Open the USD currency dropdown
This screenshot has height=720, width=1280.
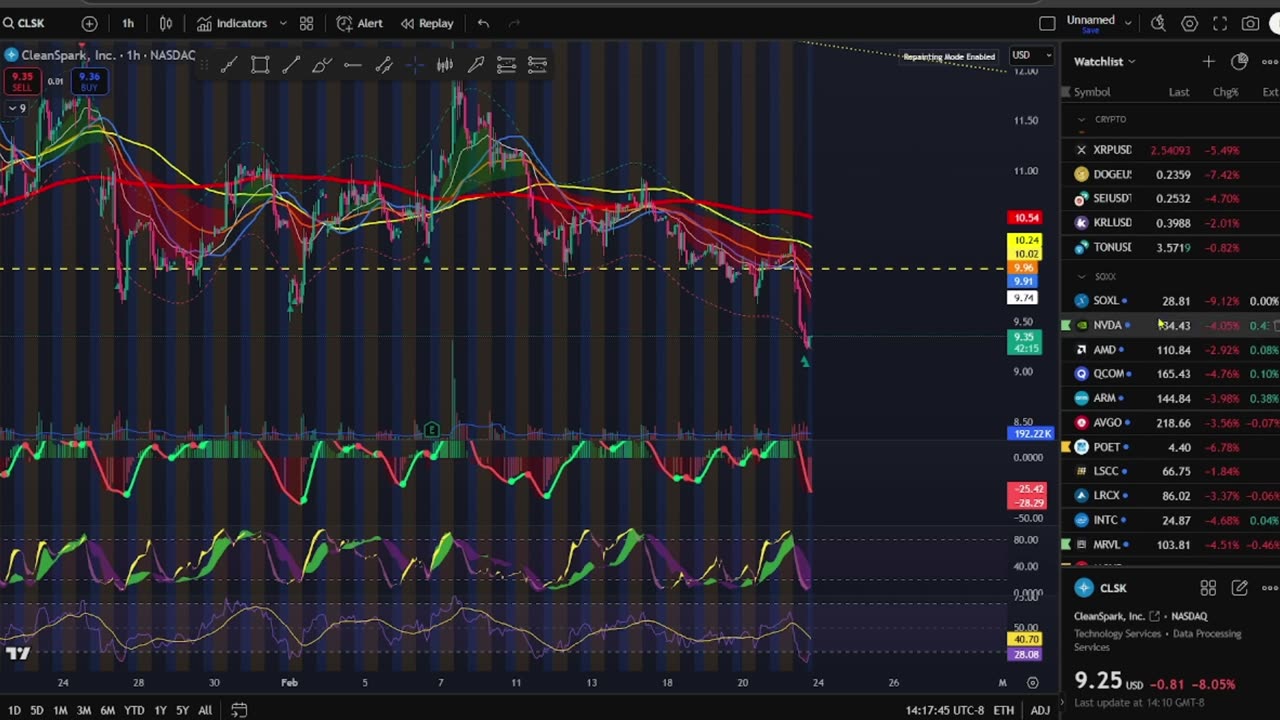(x=1031, y=55)
